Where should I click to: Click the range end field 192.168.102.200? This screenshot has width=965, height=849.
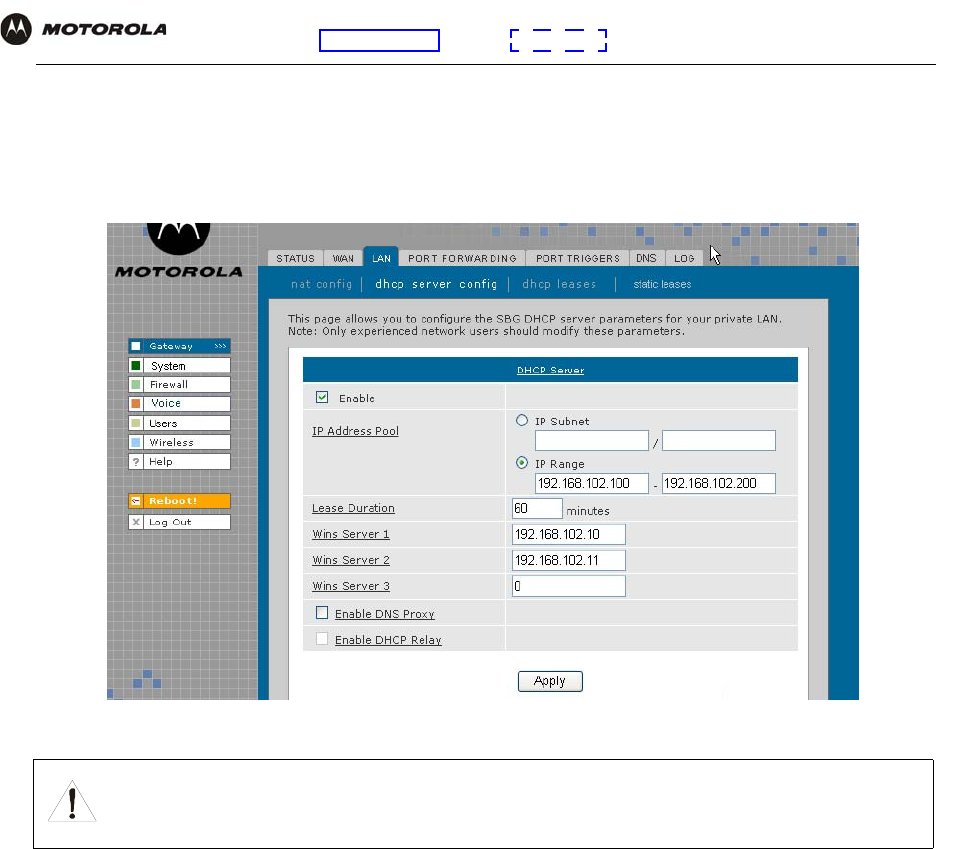(719, 484)
